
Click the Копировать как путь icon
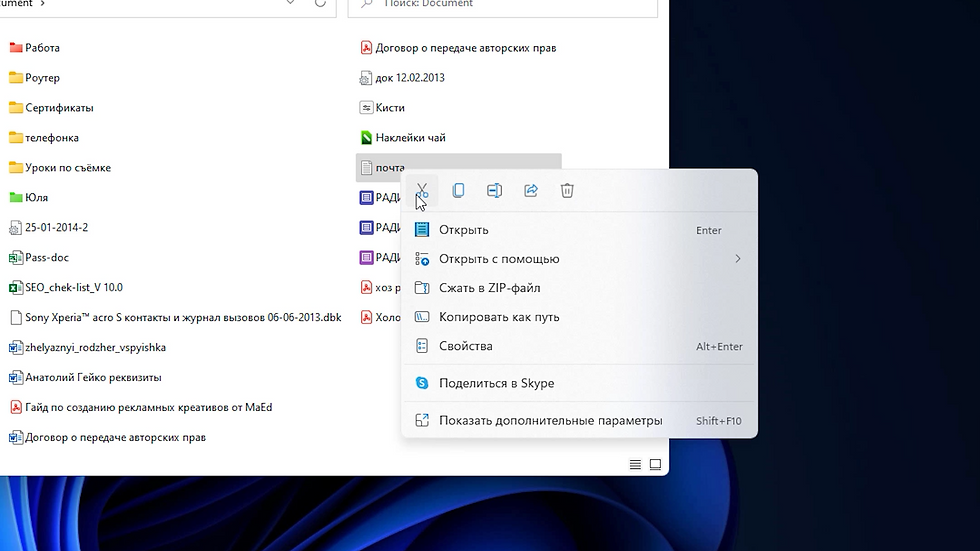click(422, 317)
